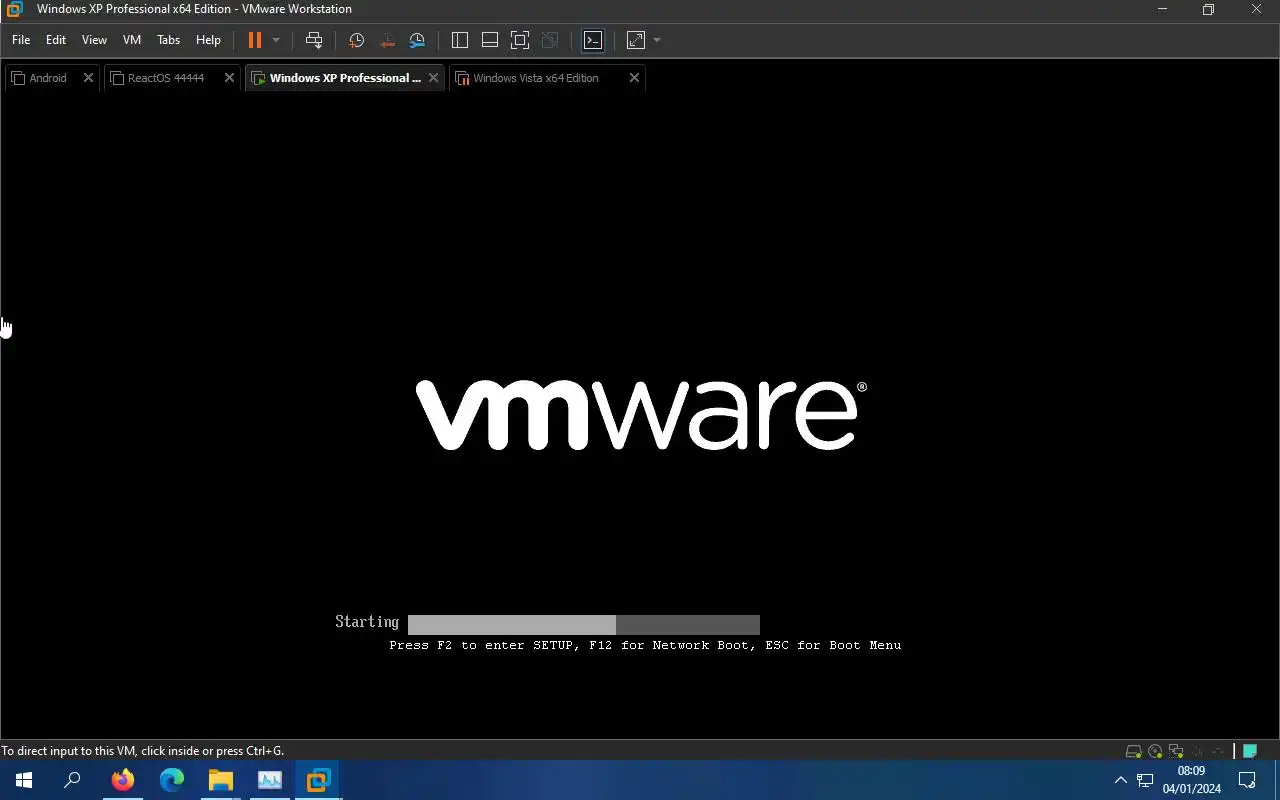This screenshot has width=1280, height=800.
Task: Close the Windows XP Professional tab
Action: 433,78
